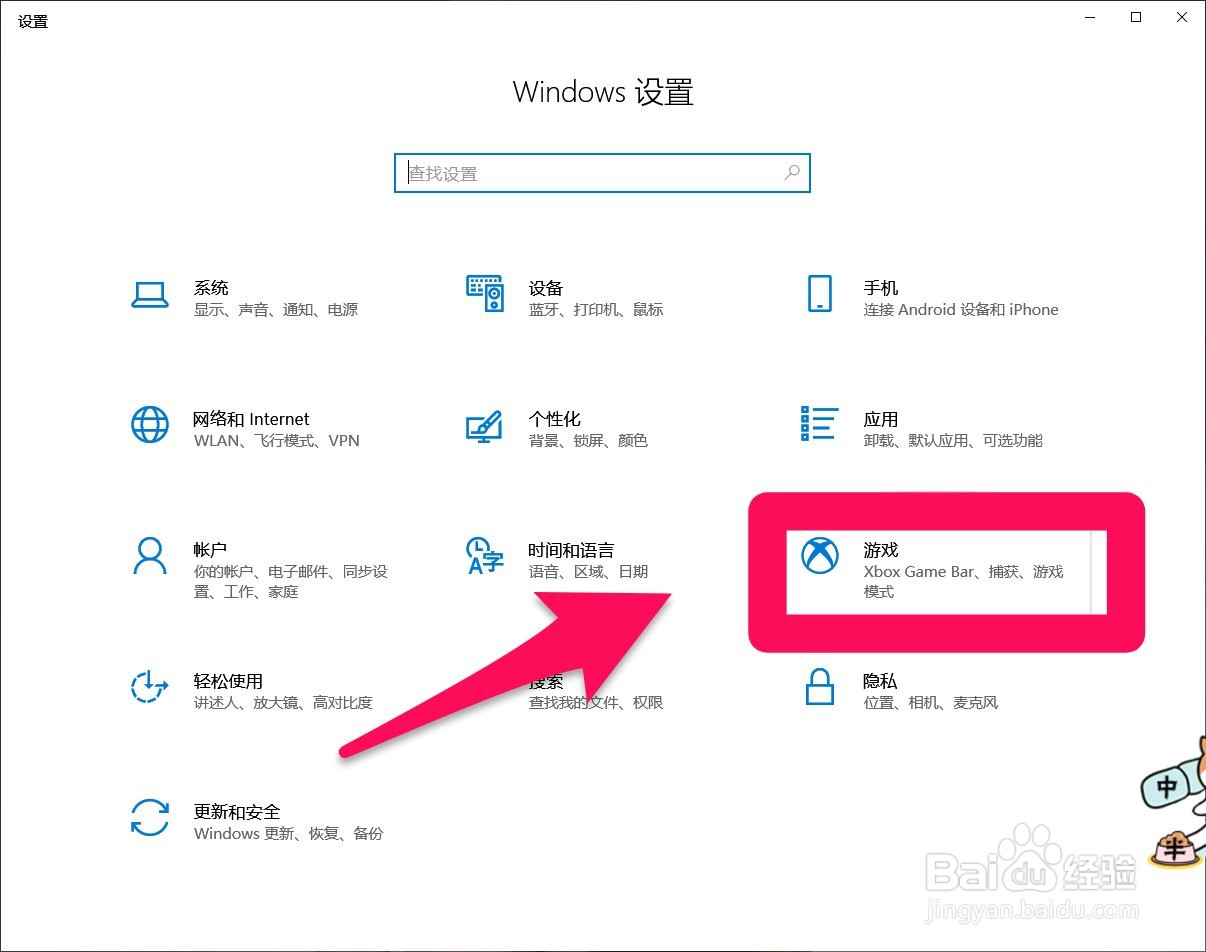The height and width of the screenshot is (952, 1206).
Task: Click the Accounts email and sync description
Action: point(290,582)
